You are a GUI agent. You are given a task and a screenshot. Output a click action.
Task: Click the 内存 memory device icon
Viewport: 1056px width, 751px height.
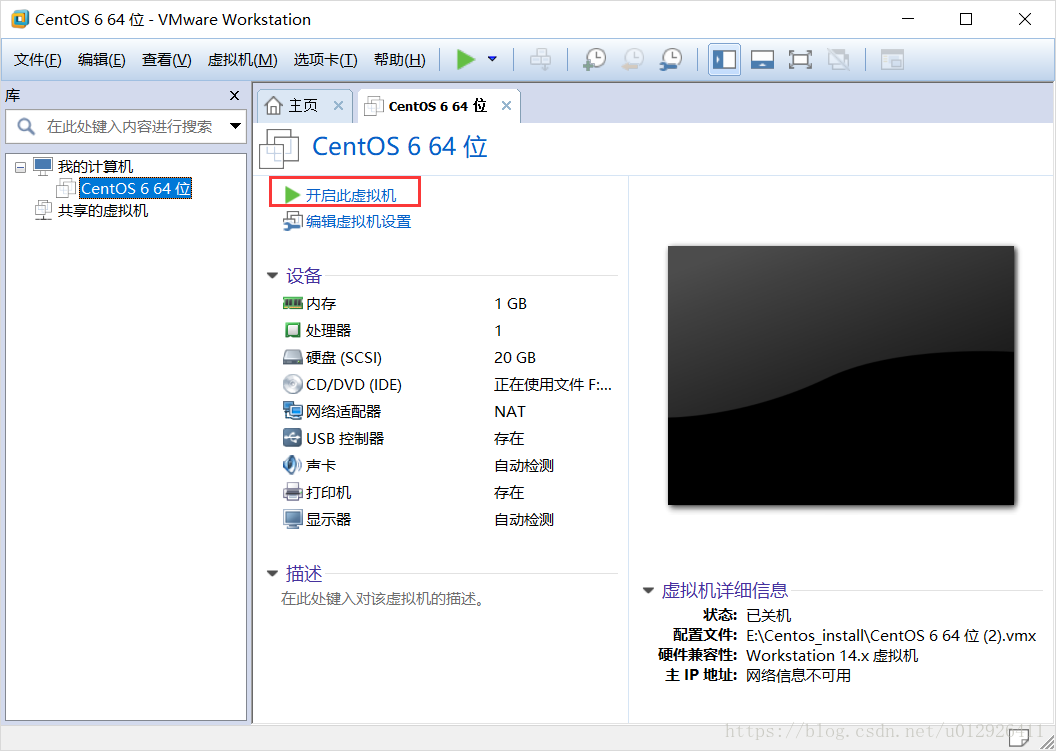click(292, 304)
